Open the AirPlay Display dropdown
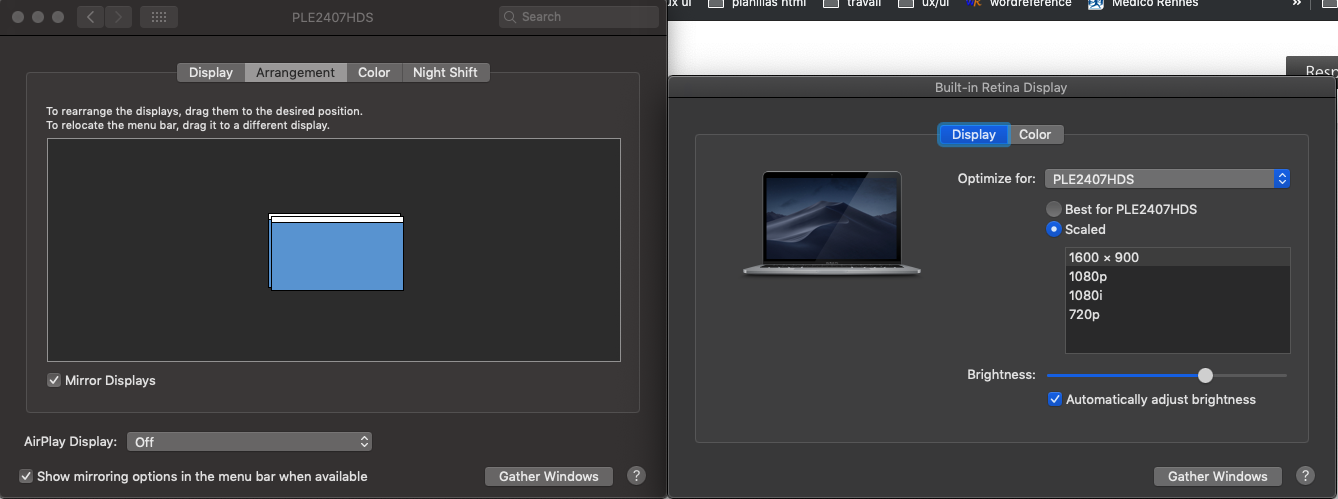This screenshot has width=1338, height=499. (x=249, y=441)
